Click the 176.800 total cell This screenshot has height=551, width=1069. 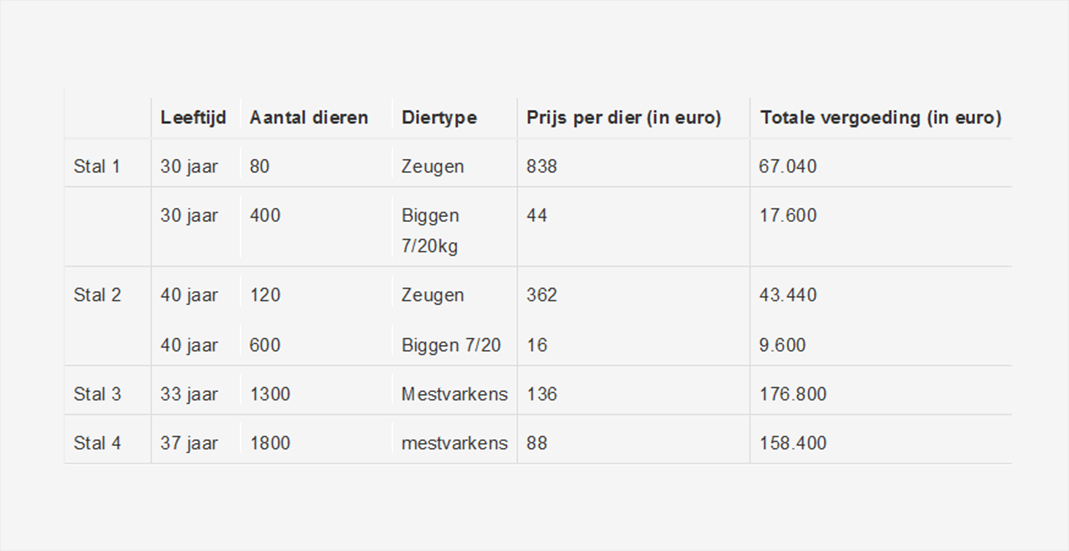[x=793, y=394]
